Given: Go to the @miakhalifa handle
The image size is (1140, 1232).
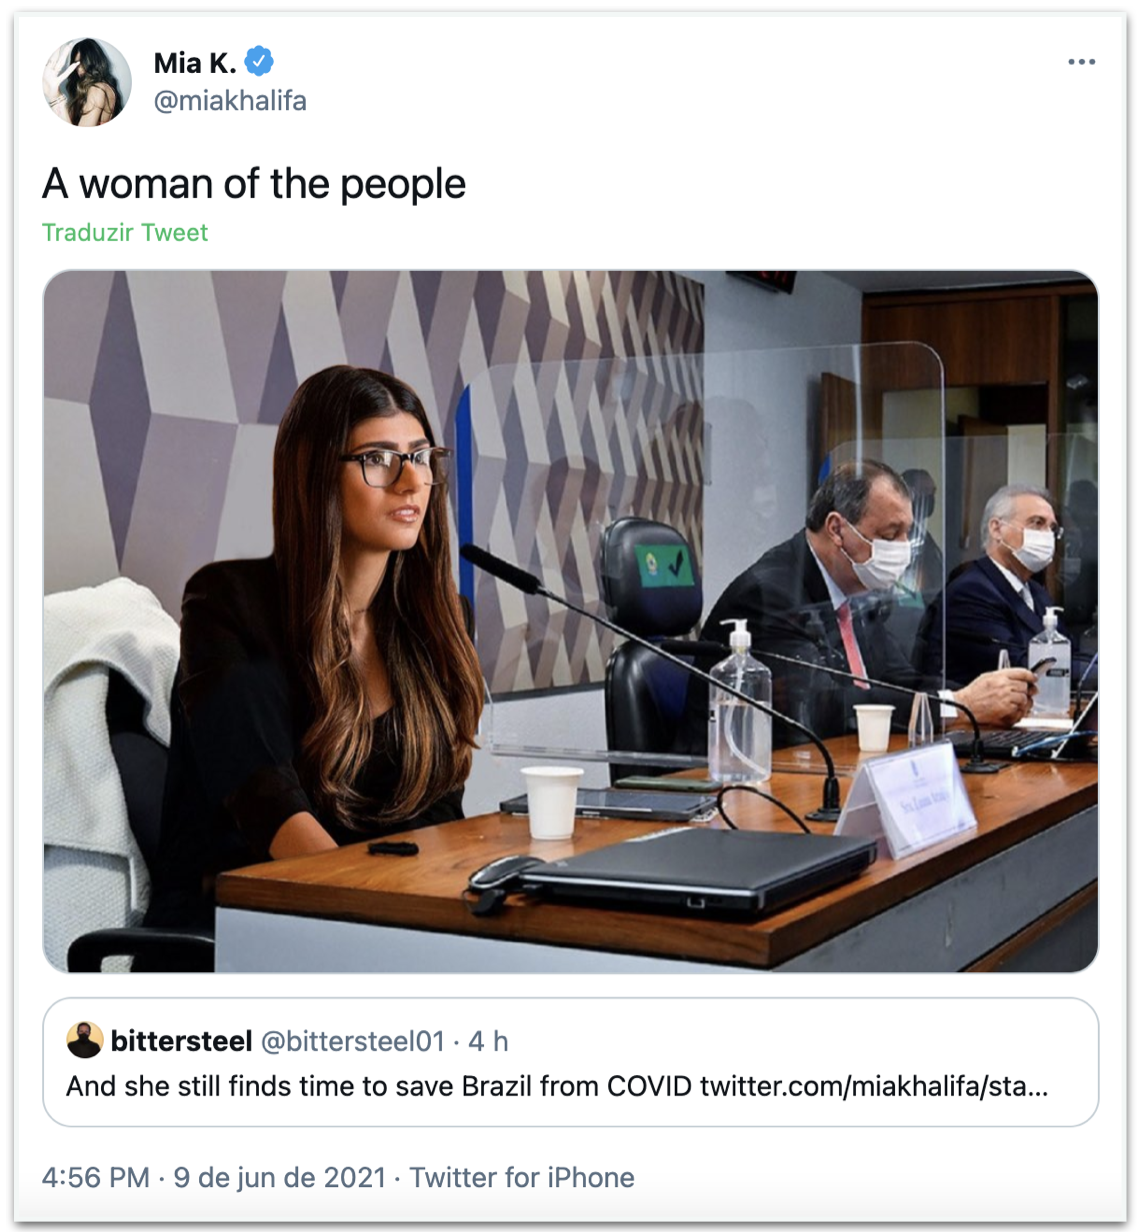Looking at the screenshot, I should 230,101.
